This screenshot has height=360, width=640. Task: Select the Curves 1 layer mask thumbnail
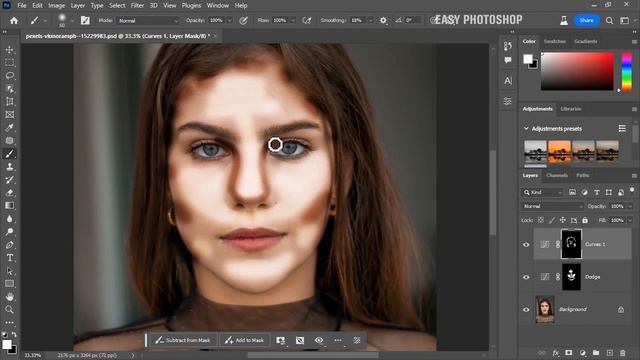pyautogui.click(x=571, y=244)
